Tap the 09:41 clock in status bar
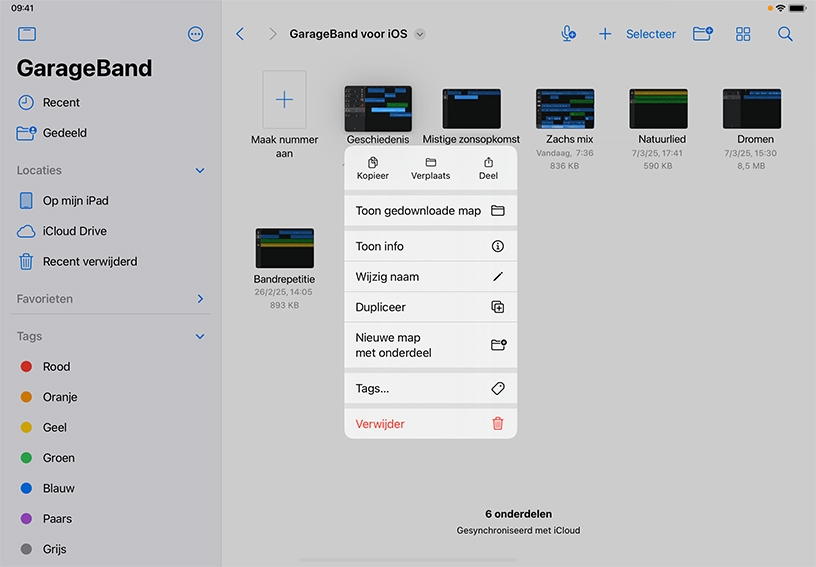 pos(22,8)
